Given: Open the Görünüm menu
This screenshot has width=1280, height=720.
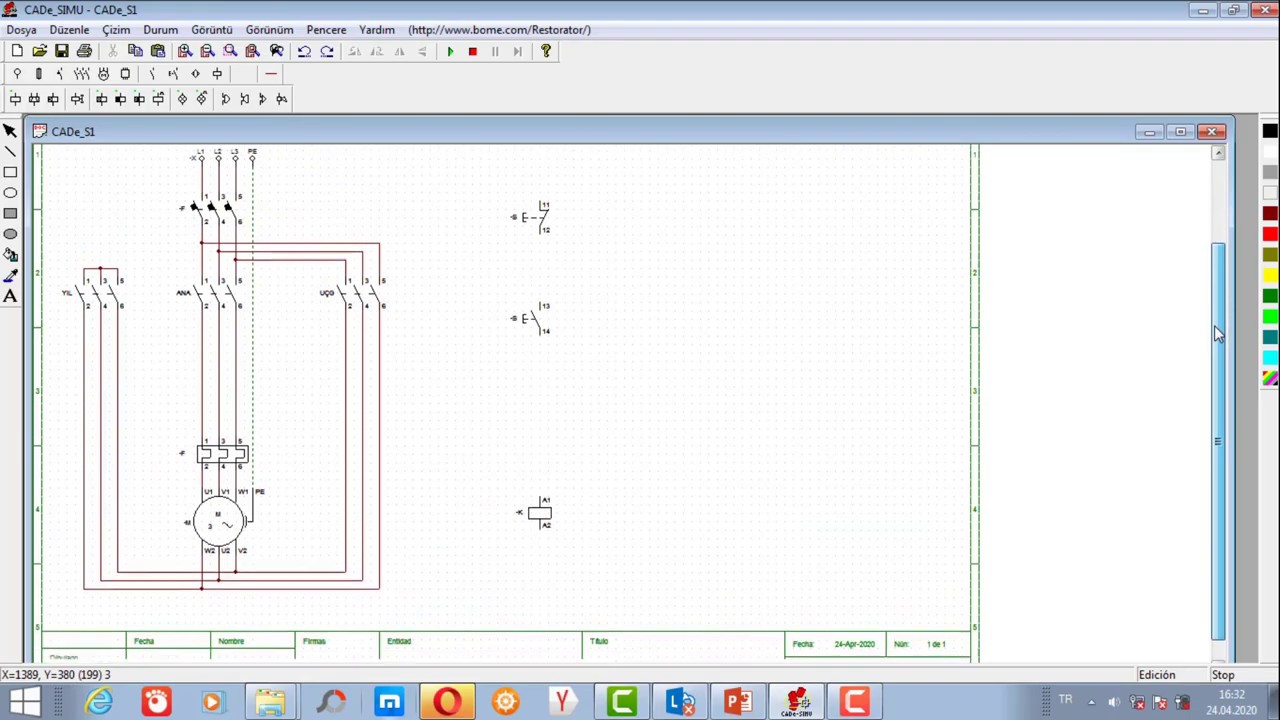Looking at the screenshot, I should [x=269, y=30].
